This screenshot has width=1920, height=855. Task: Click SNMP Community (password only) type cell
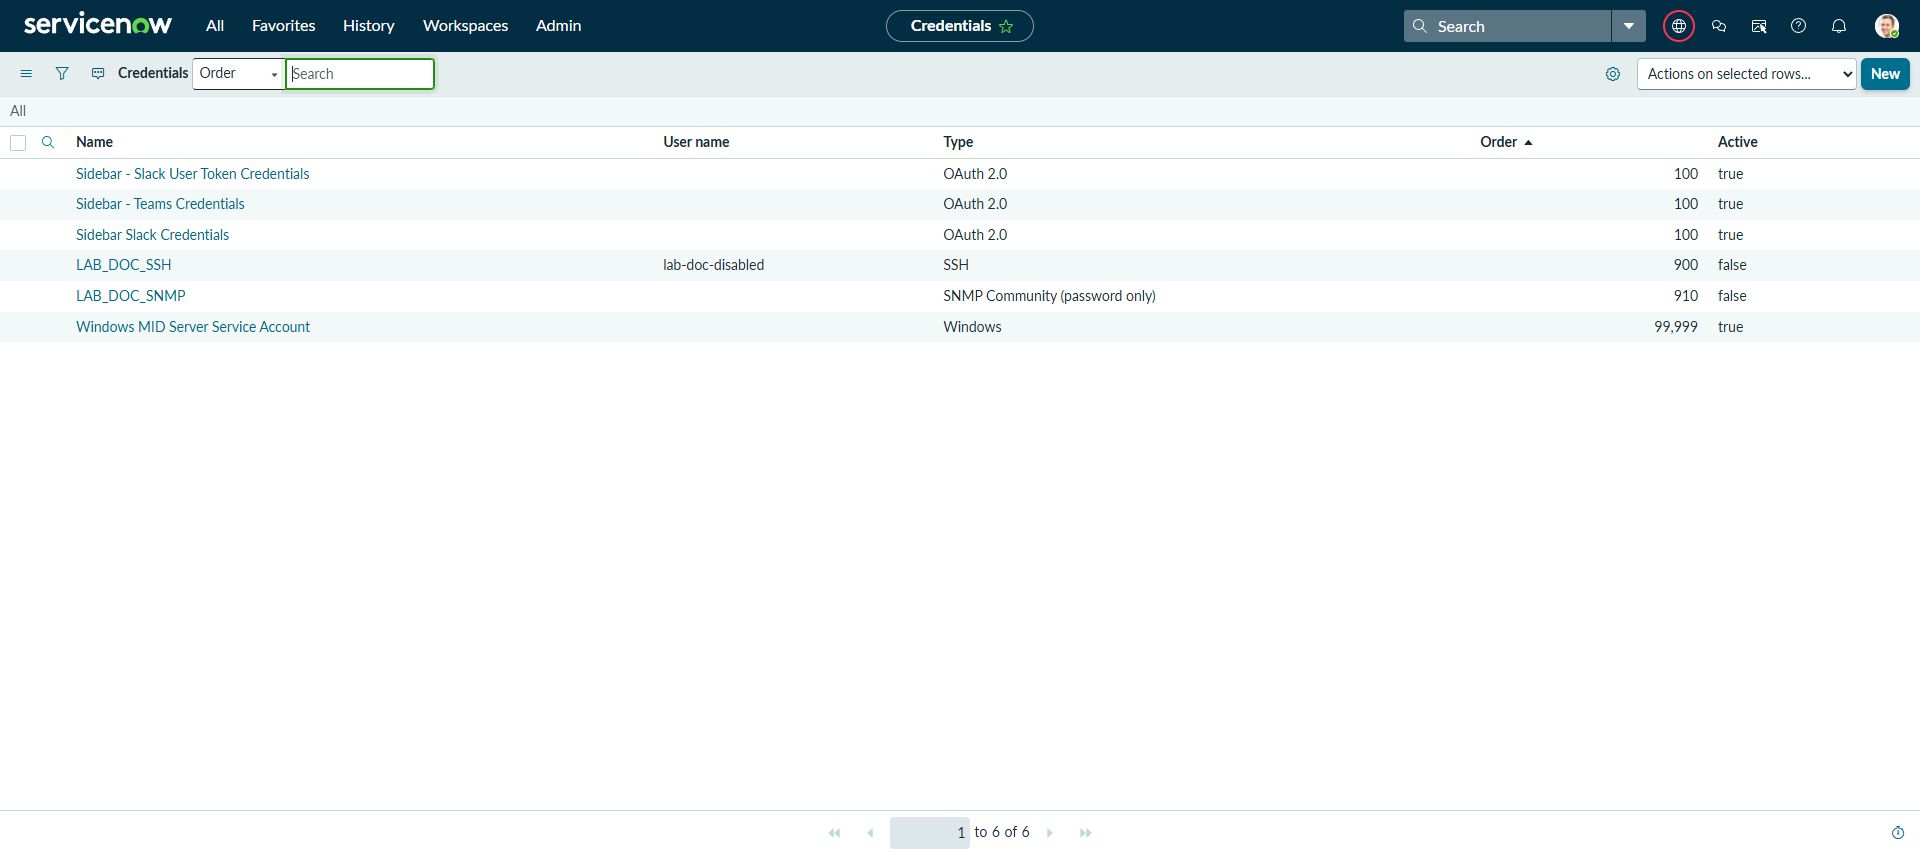tap(1049, 296)
